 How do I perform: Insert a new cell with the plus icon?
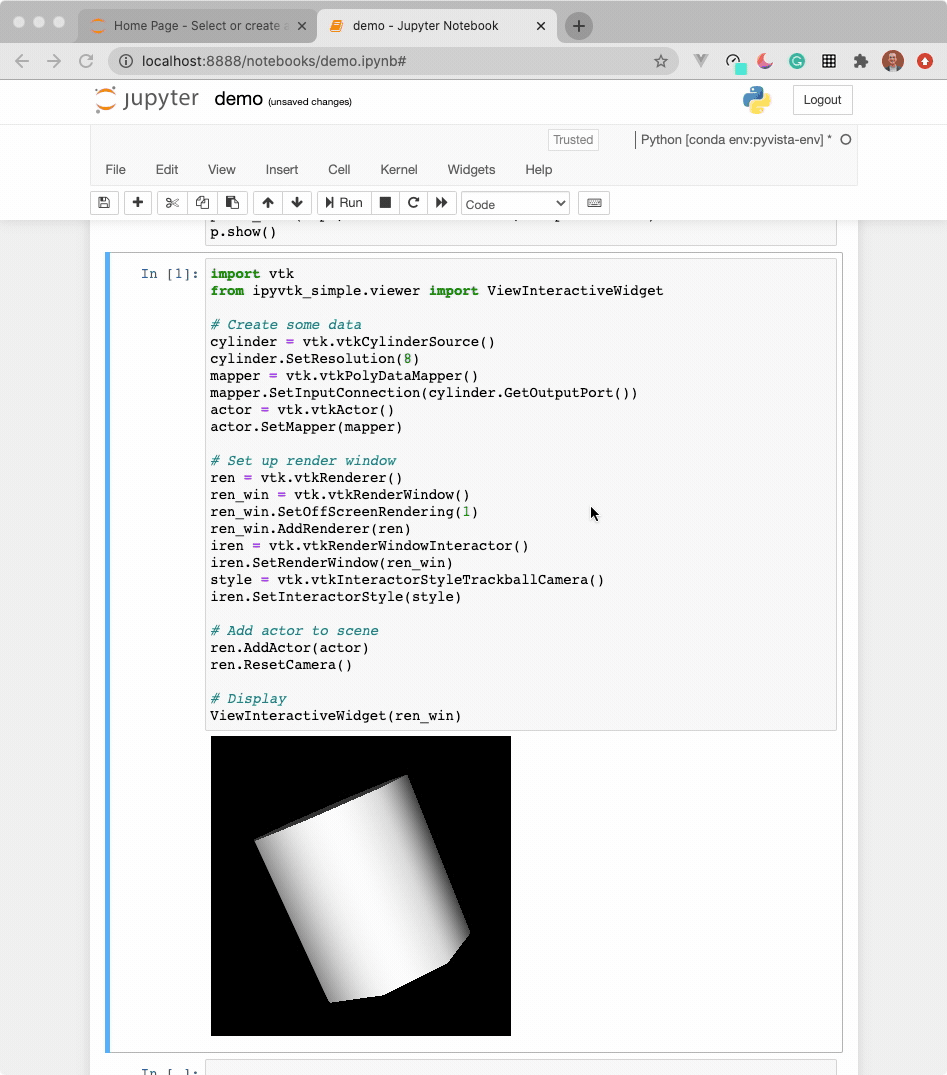138,202
